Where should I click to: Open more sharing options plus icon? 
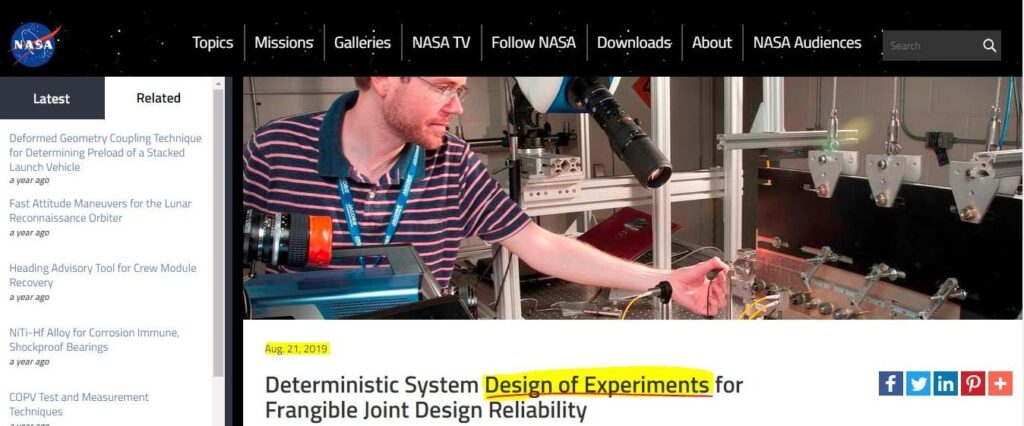click(x=1000, y=383)
